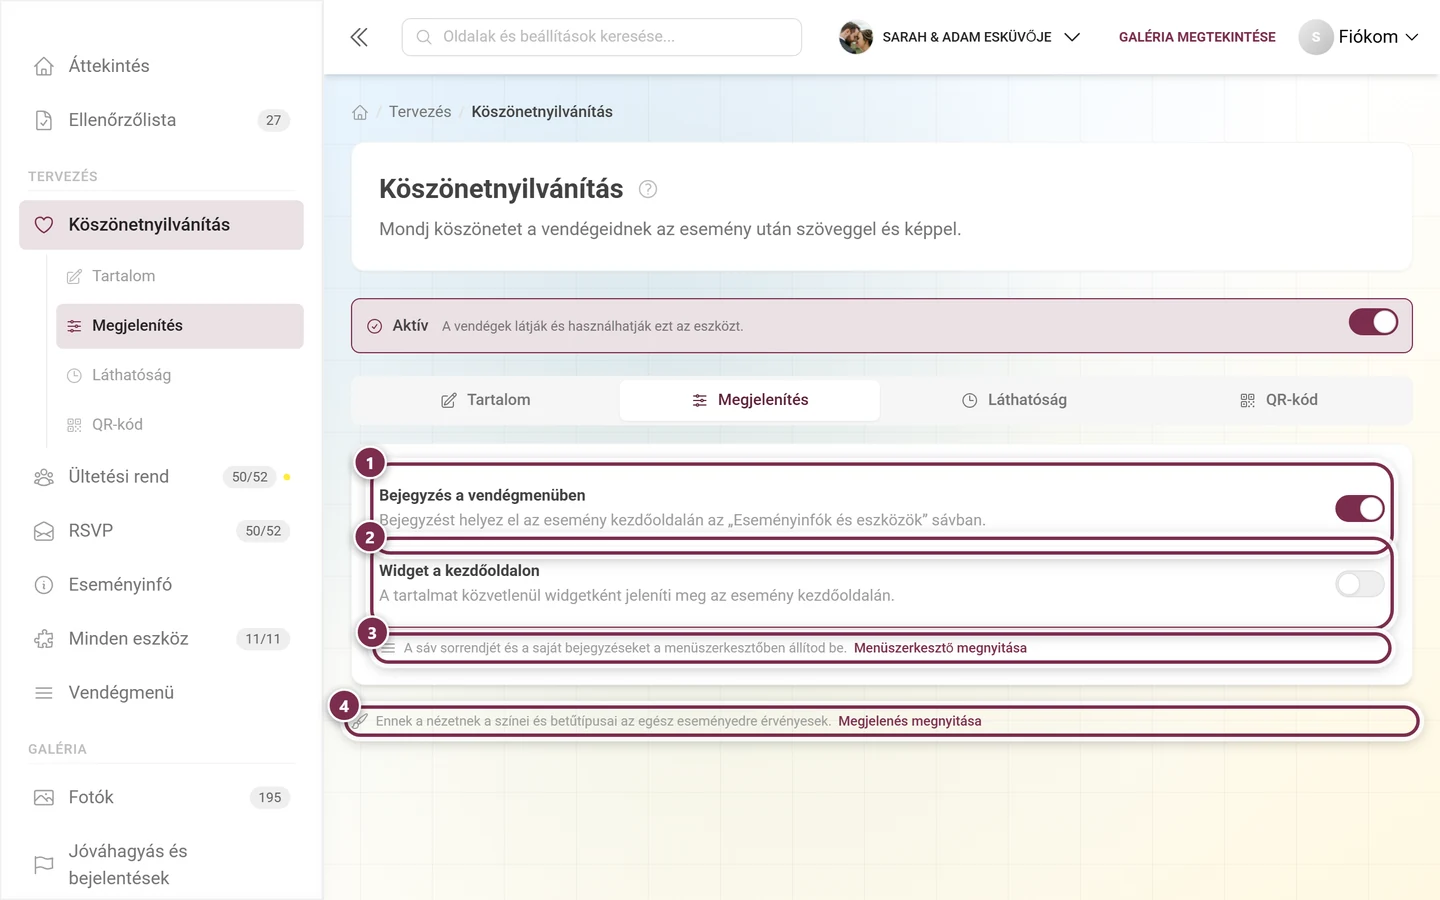Viewport: 1440px width, 900px height.
Task: Click Tervezés in the breadcrumb
Action: (420, 112)
